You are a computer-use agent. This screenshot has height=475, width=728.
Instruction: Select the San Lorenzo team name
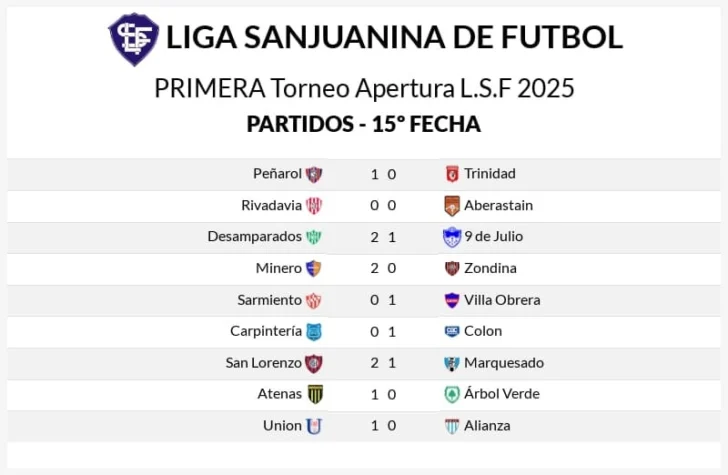[264, 363]
